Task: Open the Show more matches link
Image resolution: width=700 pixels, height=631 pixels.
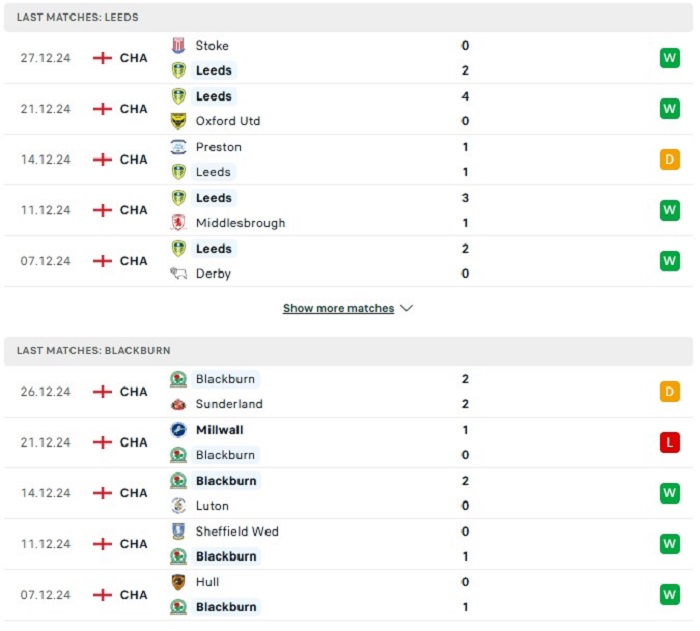Action: [338, 308]
